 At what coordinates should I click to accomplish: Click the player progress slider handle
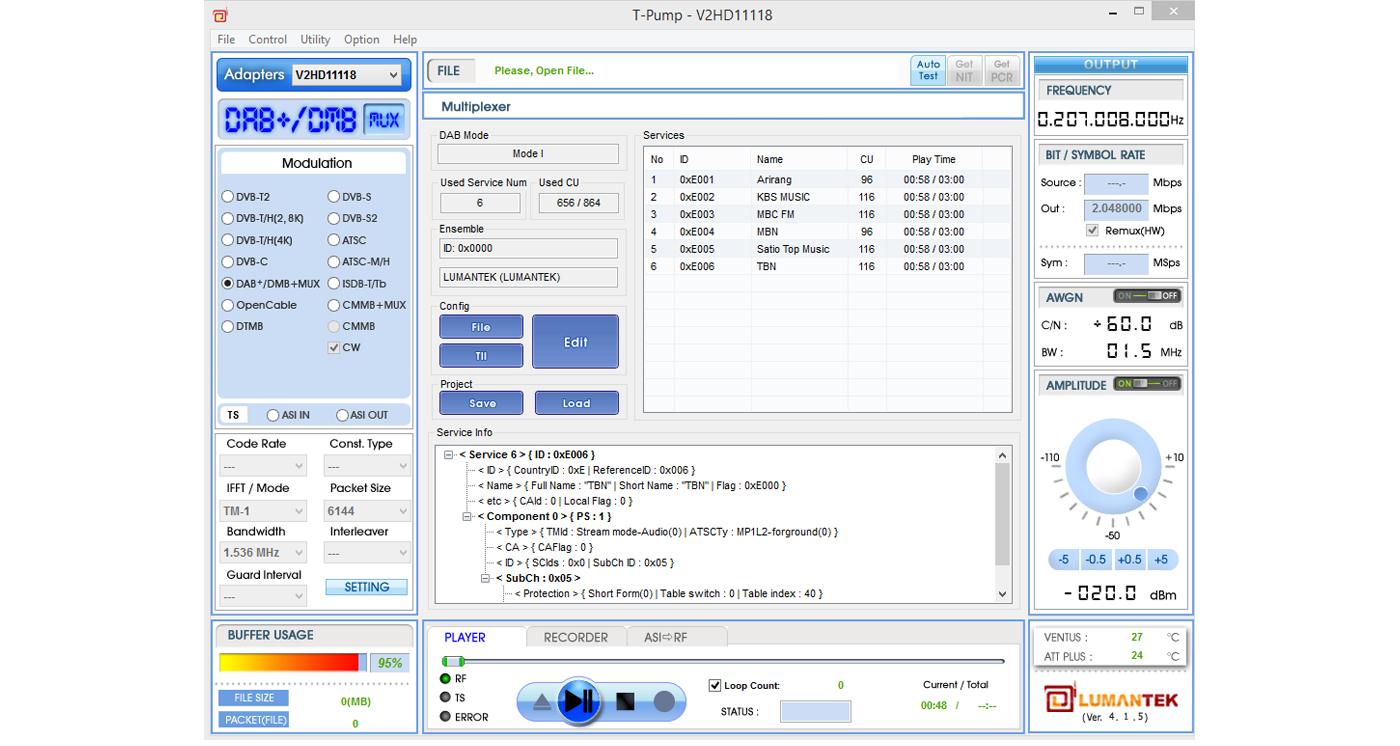[x=454, y=661]
